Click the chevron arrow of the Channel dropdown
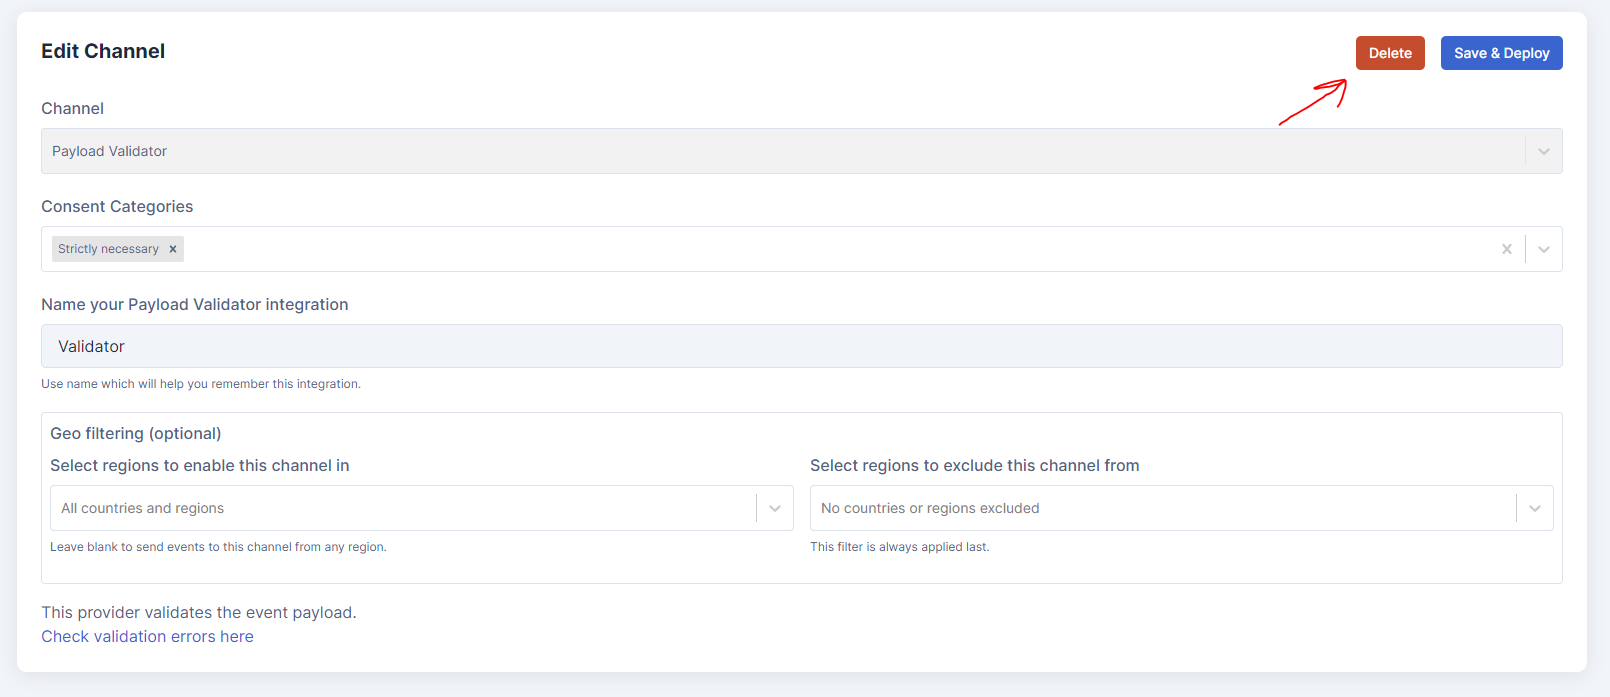Image resolution: width=1610 pixels, height=697 pixels. [x=1543, y=151]
